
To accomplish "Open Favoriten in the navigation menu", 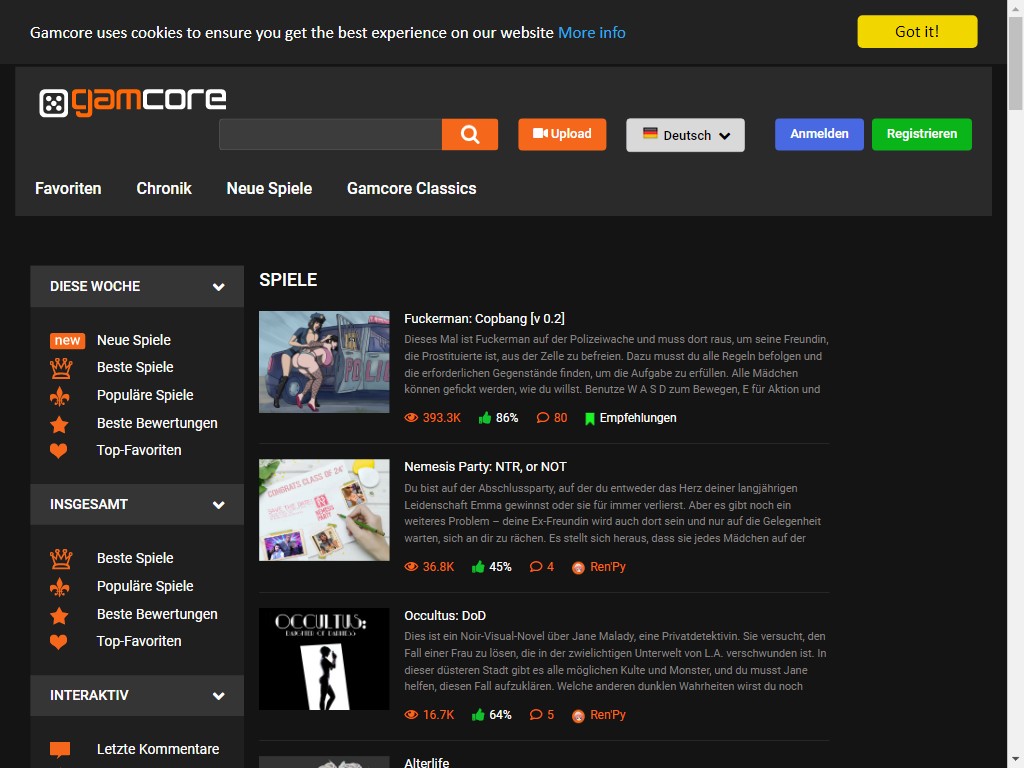I will click(68, 189).
